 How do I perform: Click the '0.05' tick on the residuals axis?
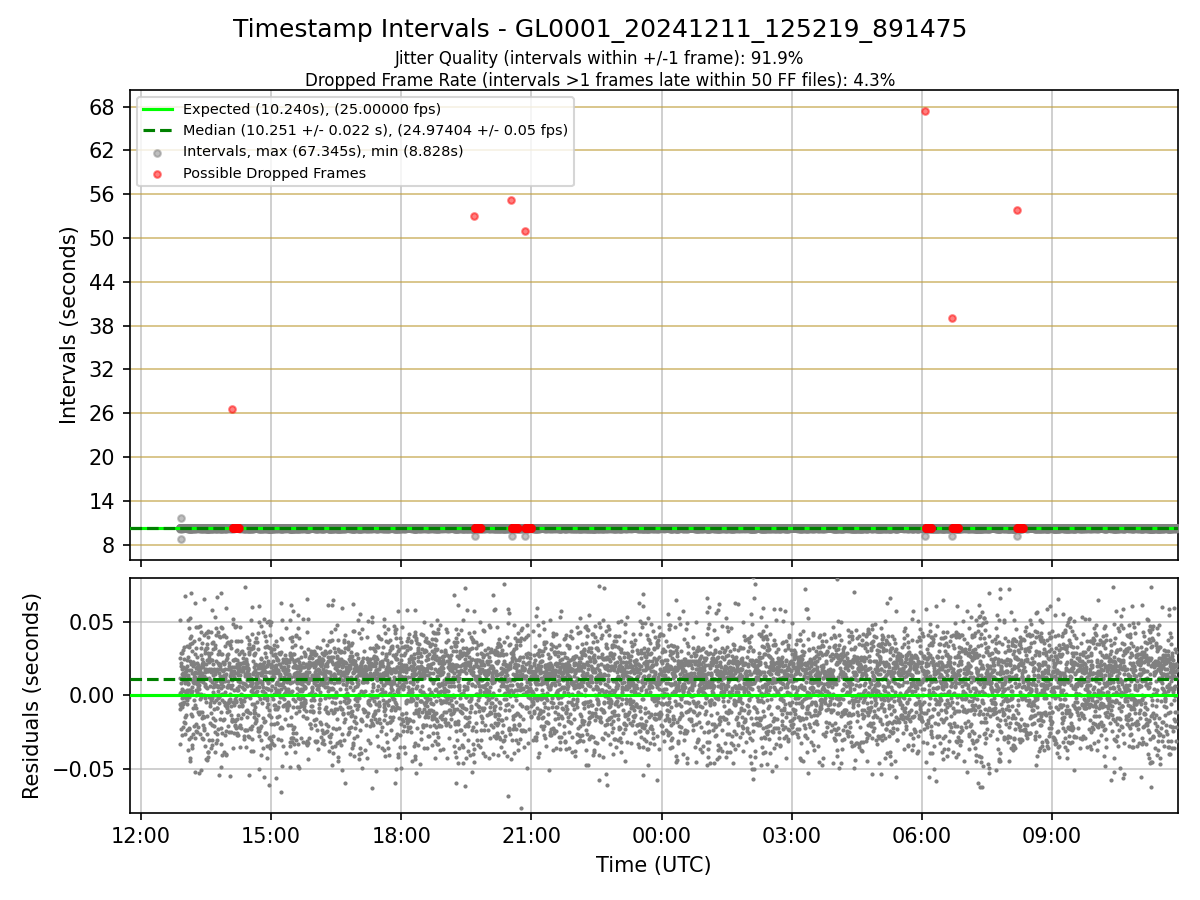pyautogui.click(x=94, y=622)
